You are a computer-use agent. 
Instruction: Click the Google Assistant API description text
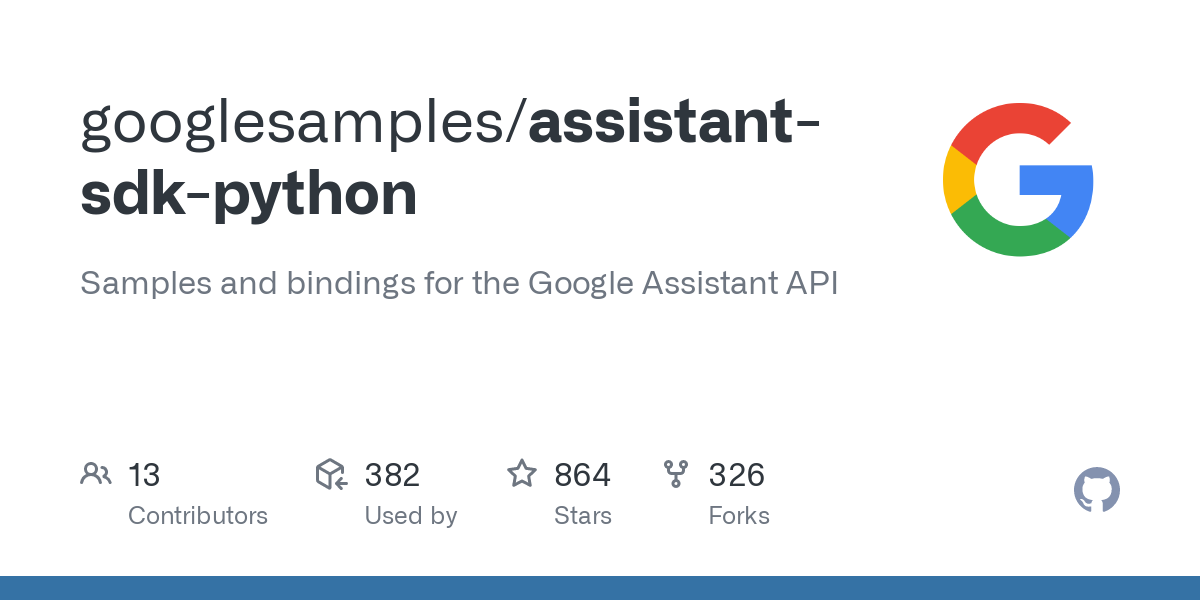[x=458, y=283]
